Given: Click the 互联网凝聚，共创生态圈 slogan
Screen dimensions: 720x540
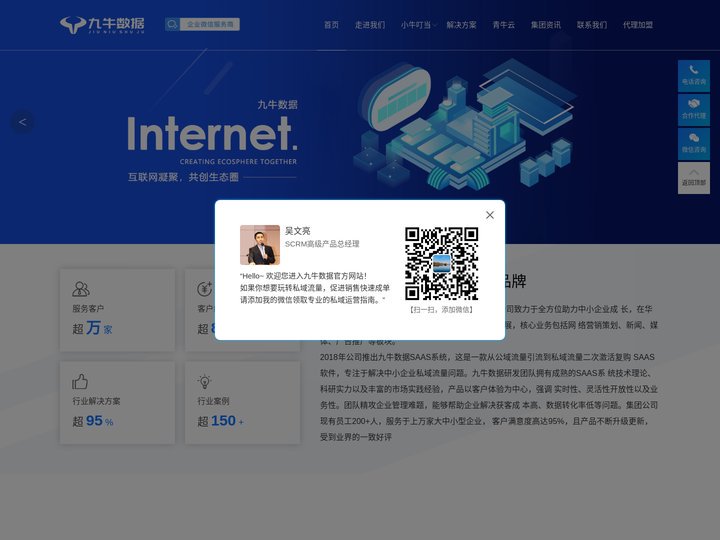Looking at the screenshot, I should point(183,177).
